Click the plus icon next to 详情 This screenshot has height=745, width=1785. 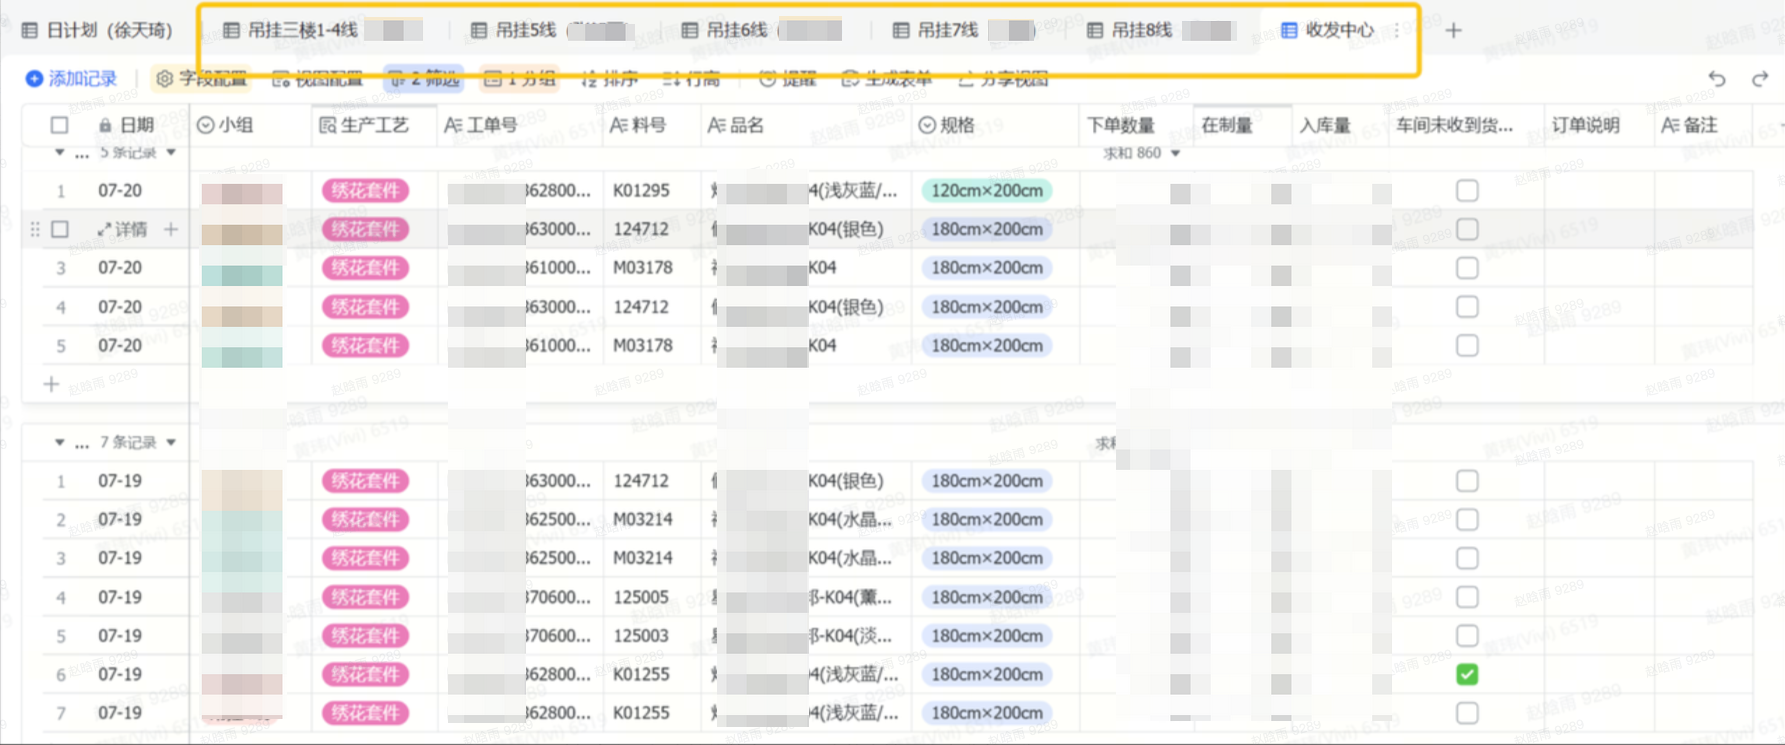(x=171, y=229)
